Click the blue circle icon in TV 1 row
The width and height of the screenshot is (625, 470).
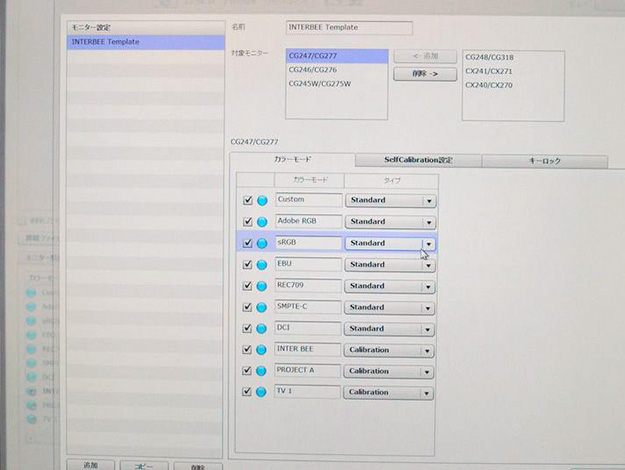261,392
